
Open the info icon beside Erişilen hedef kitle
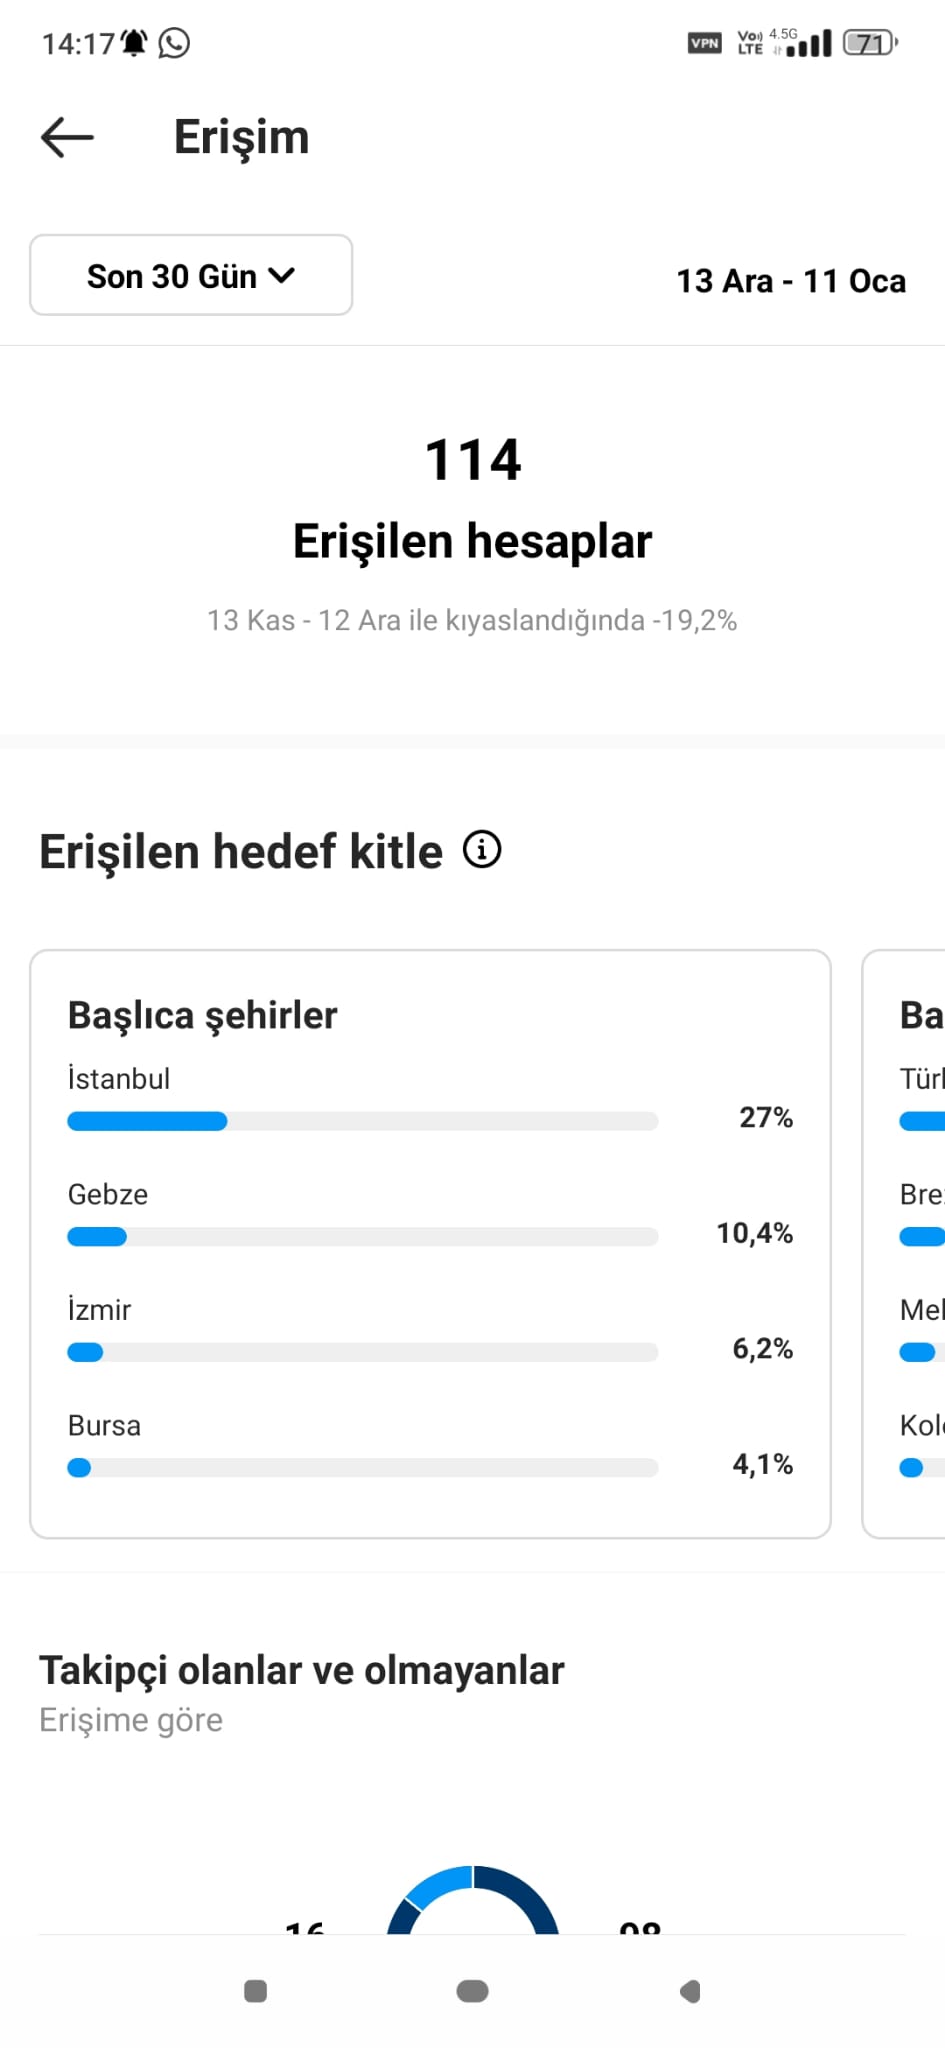(x=482, y=850)
